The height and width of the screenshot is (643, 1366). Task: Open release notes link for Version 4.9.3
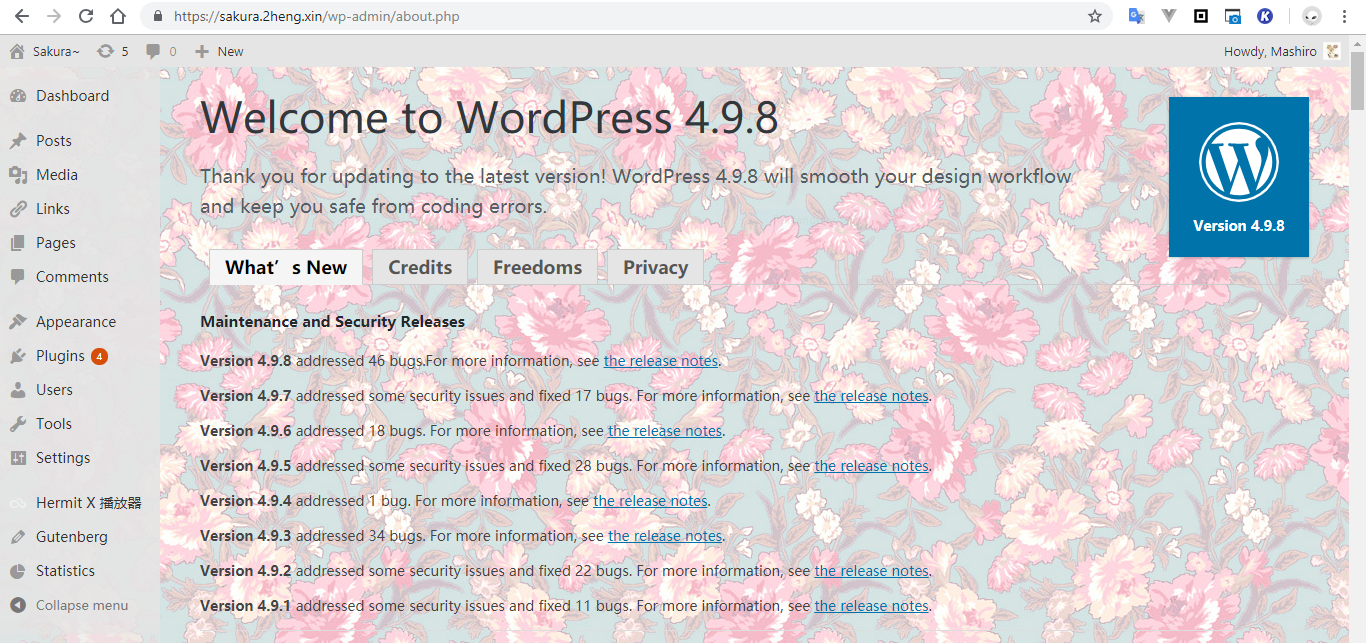click(x=664, y=536)
